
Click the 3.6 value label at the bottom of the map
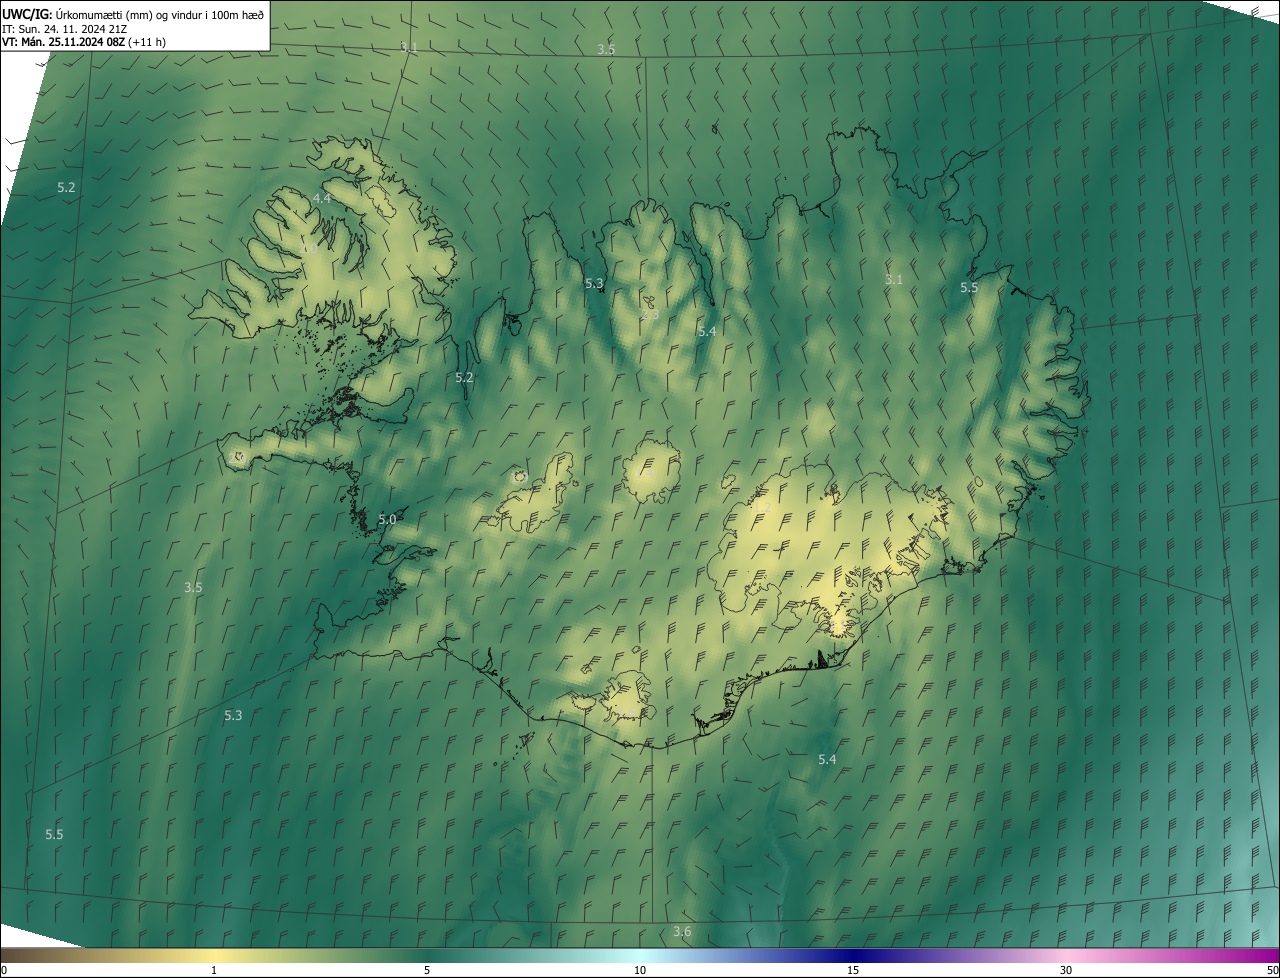682,932
